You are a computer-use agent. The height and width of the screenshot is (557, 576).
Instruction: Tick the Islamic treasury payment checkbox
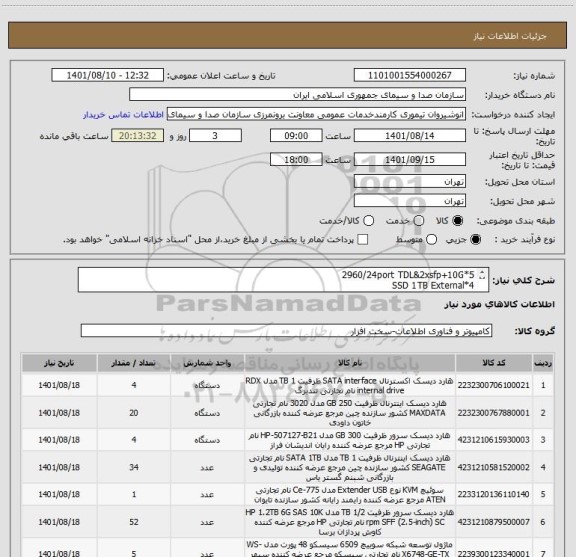[363, 240]
